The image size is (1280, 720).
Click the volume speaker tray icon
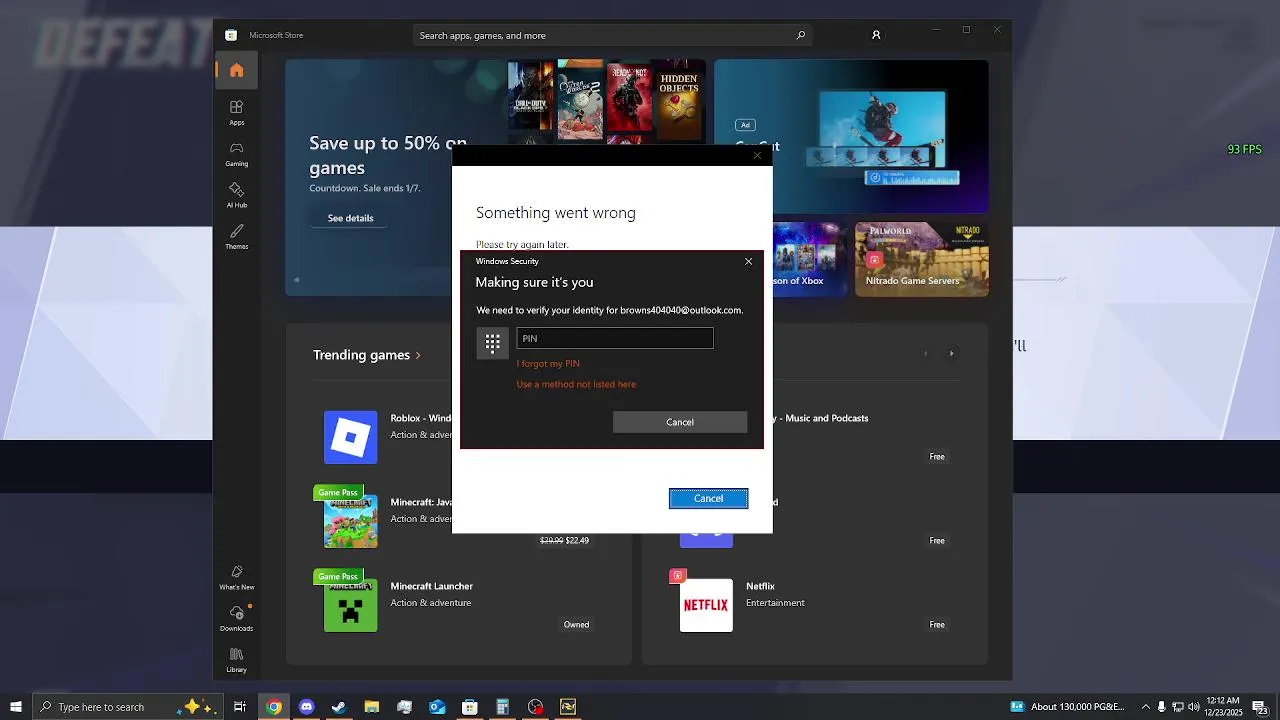[1193, 707]
